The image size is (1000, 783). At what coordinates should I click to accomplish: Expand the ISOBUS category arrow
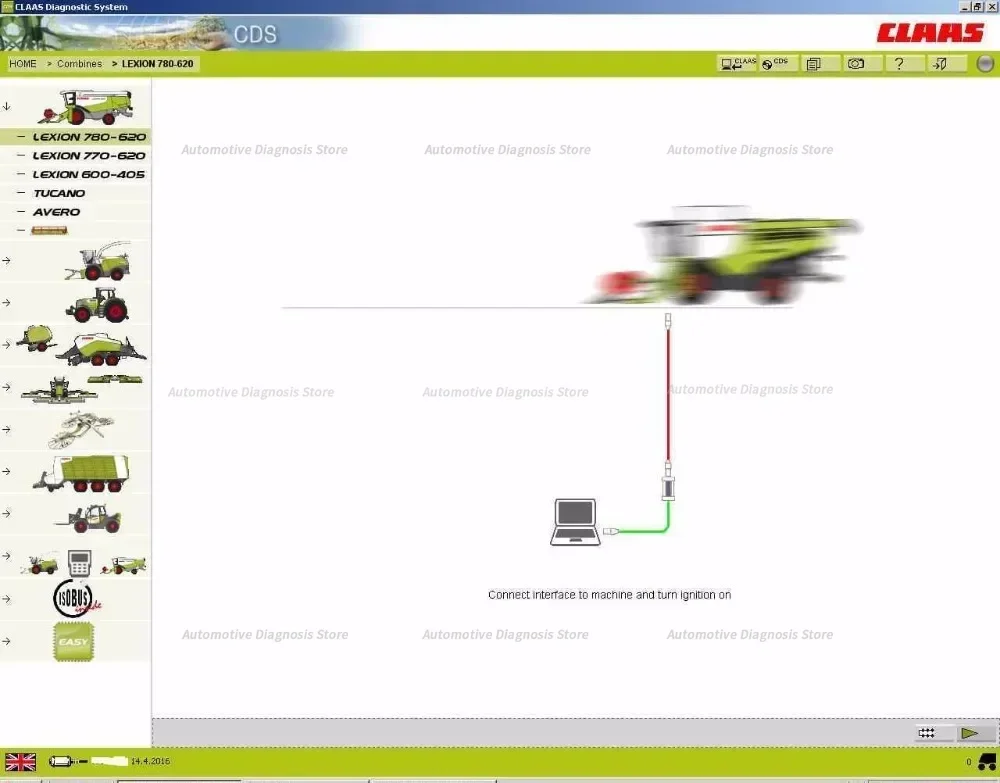[6, 599]
